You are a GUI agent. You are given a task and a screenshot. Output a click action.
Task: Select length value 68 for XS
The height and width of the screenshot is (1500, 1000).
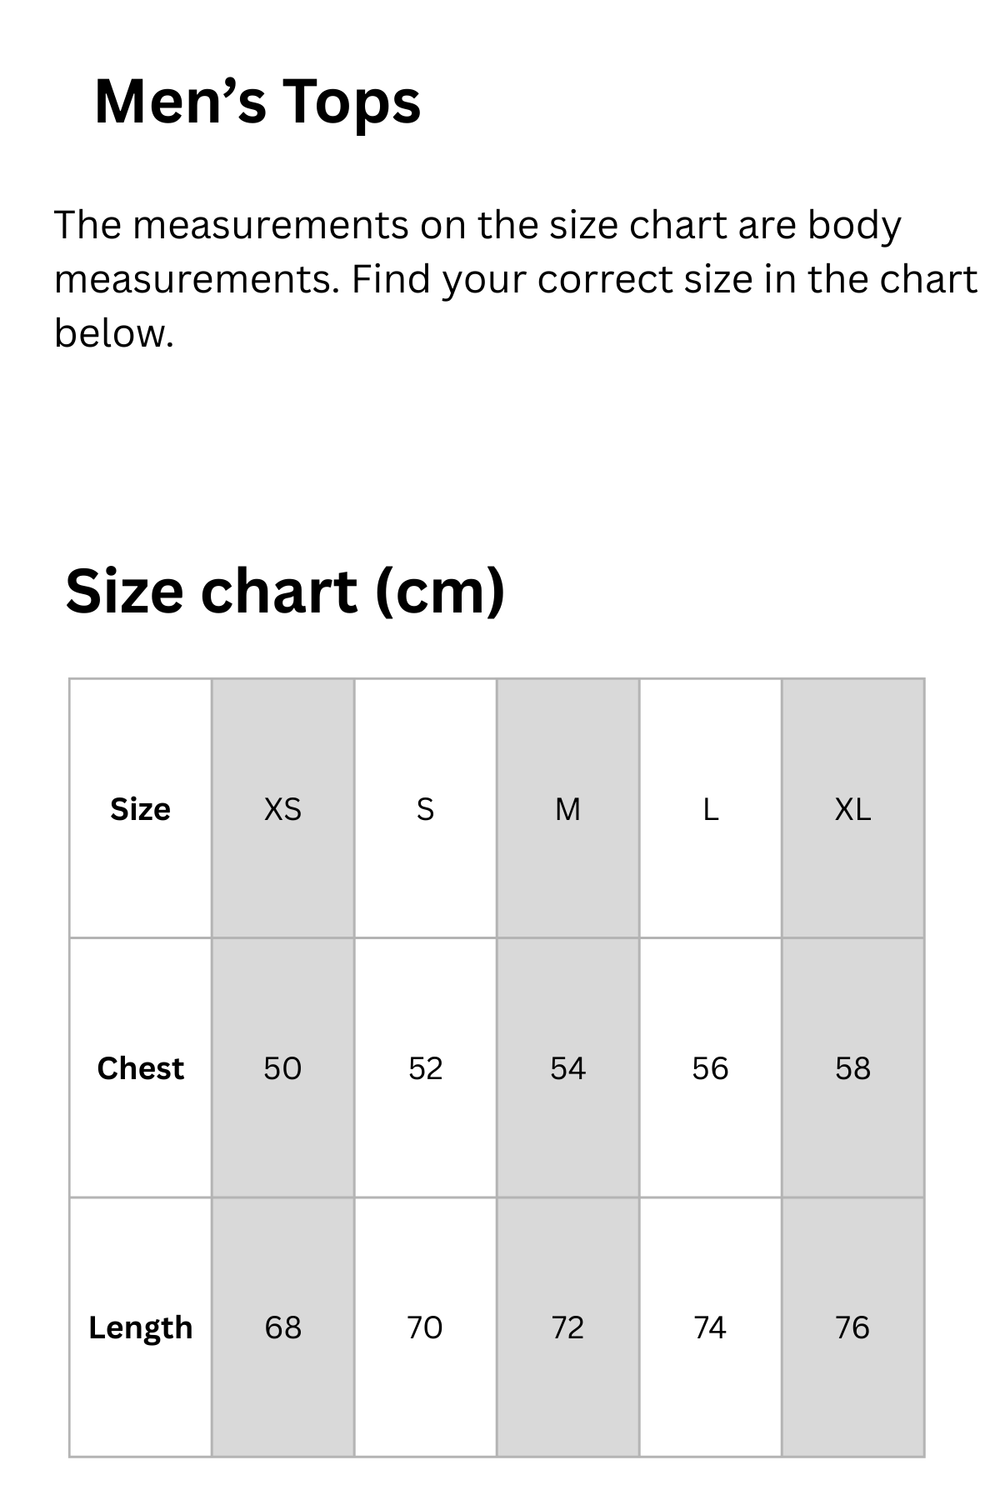(283, 1327)
